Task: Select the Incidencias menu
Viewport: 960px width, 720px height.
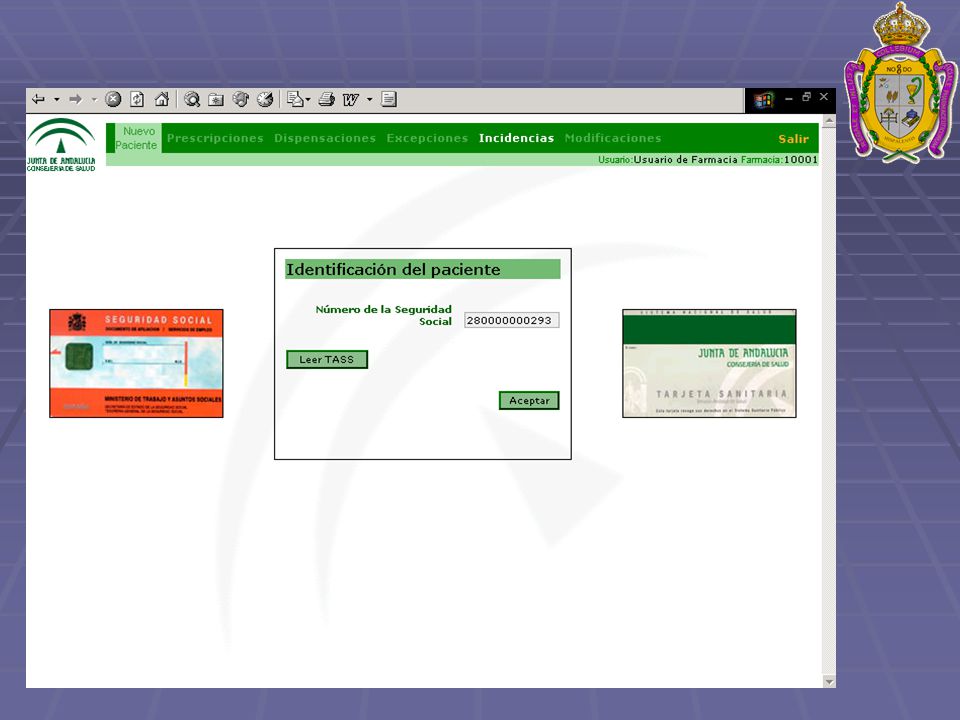Action: [x=516, y=138]
